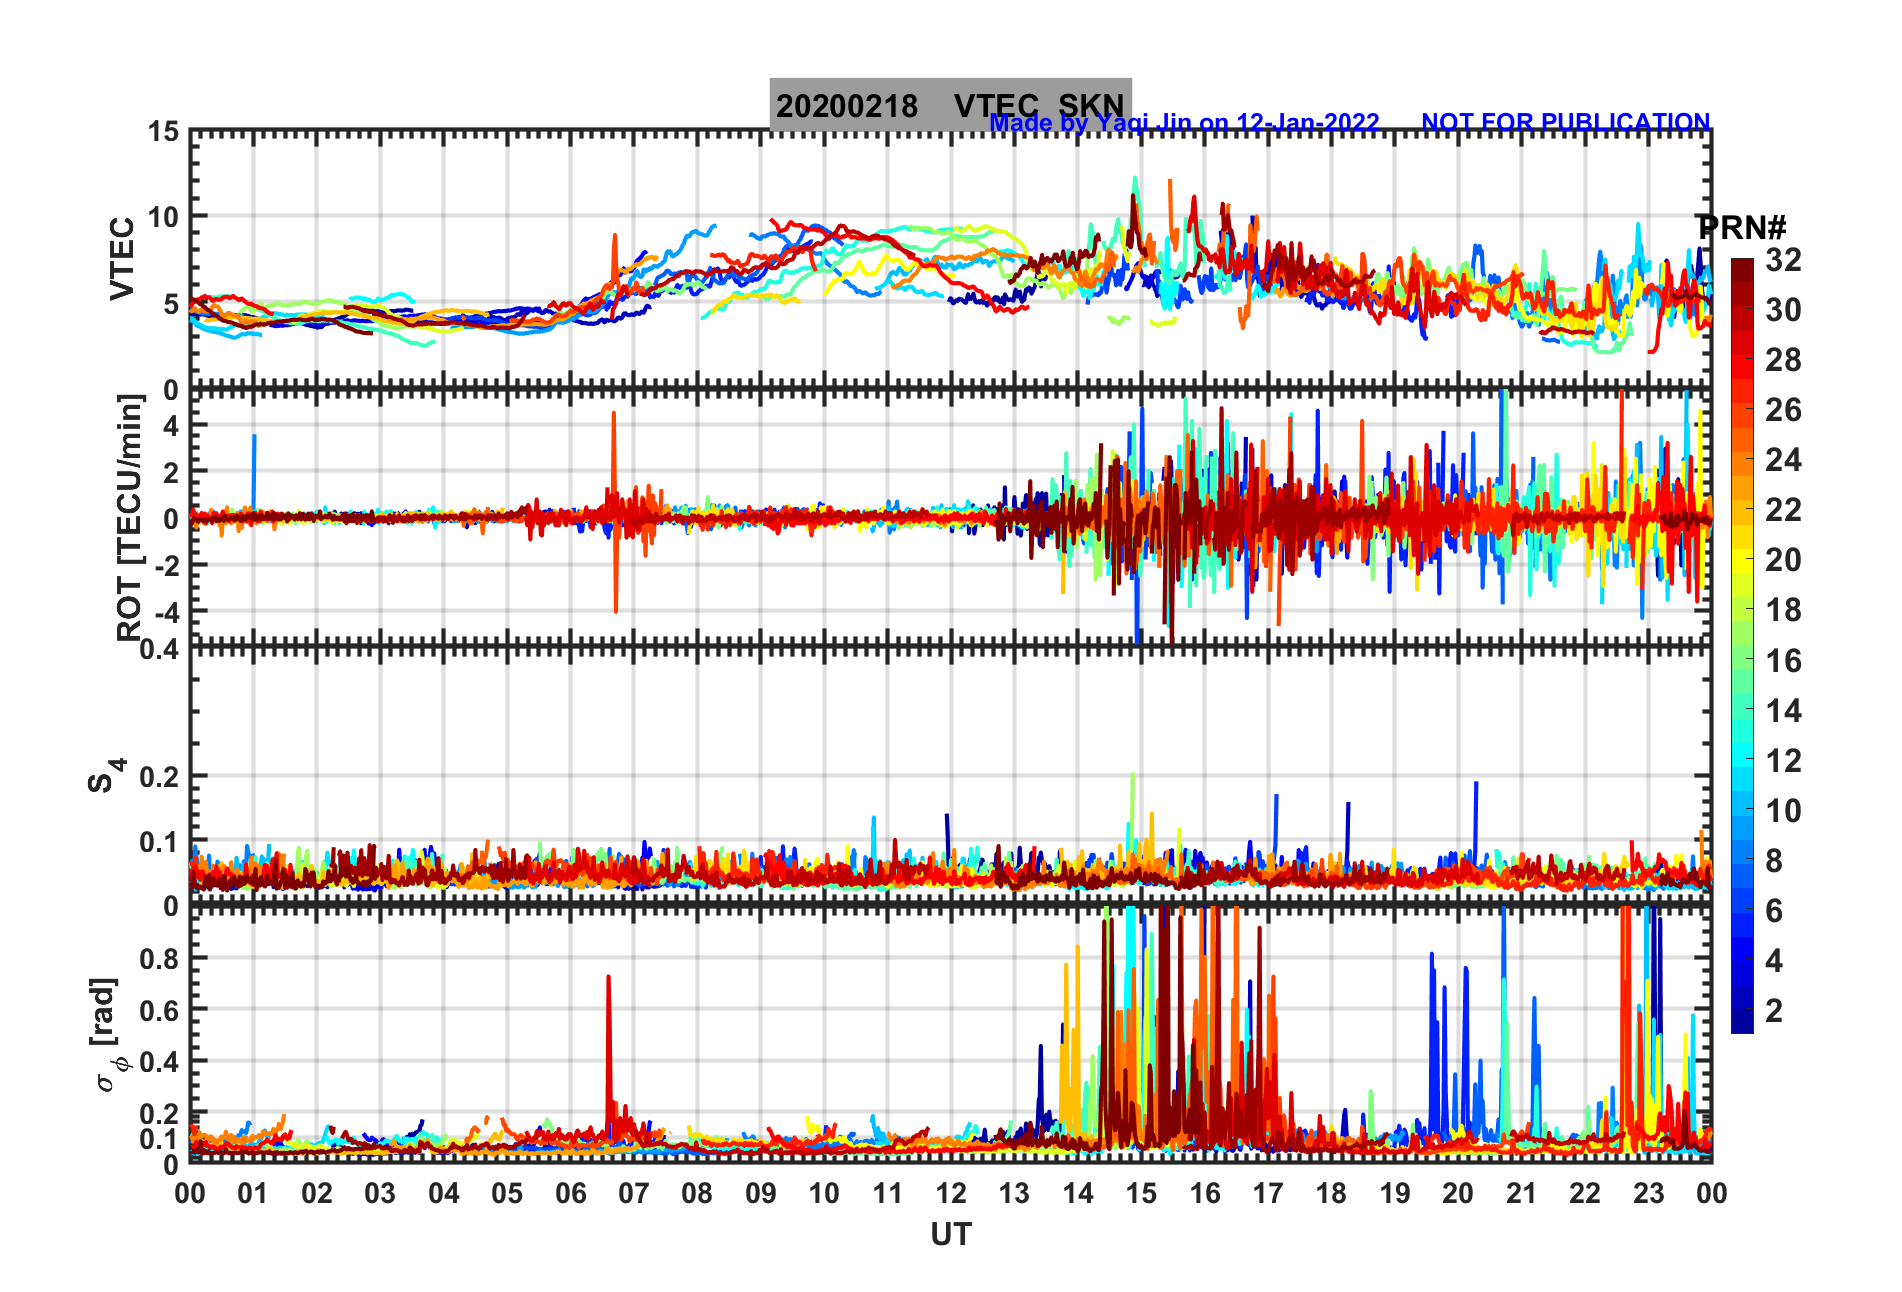This screenshot has height=1292, width=1902.
Task: Click colorbar tick label "32"
Action: (x=1783, y=260)
